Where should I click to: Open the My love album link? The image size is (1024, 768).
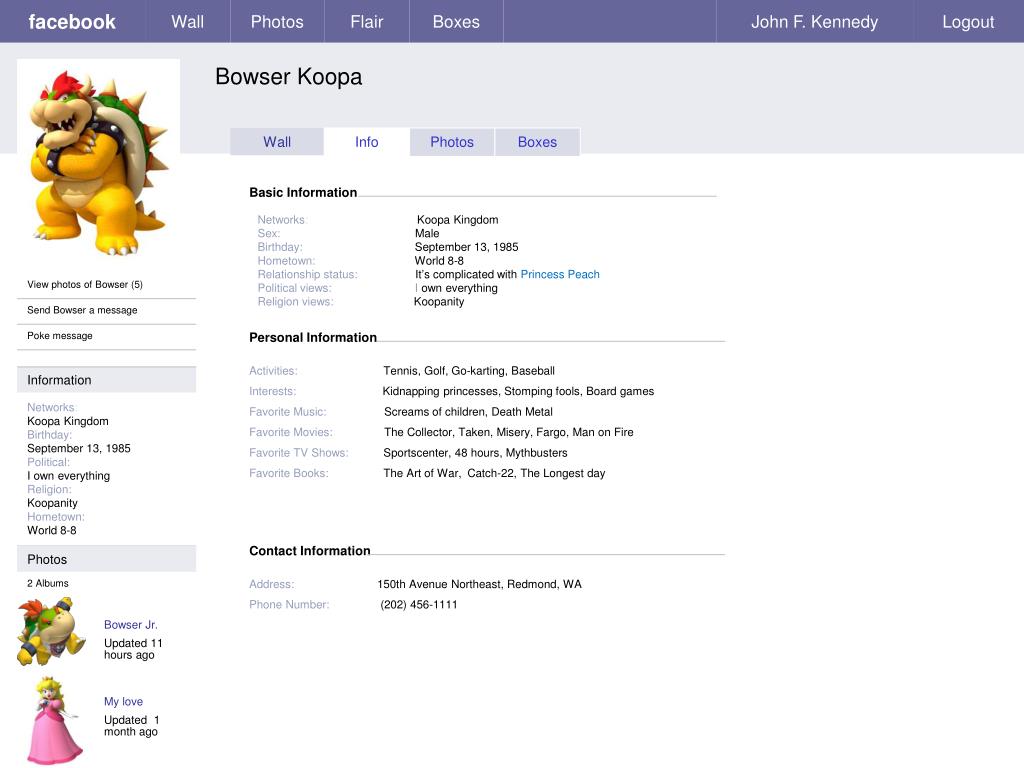coord(123,701)
